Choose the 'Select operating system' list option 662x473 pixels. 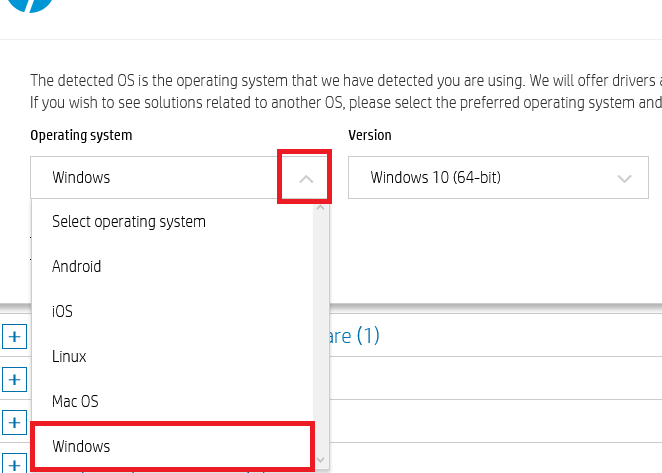(129, 221)
